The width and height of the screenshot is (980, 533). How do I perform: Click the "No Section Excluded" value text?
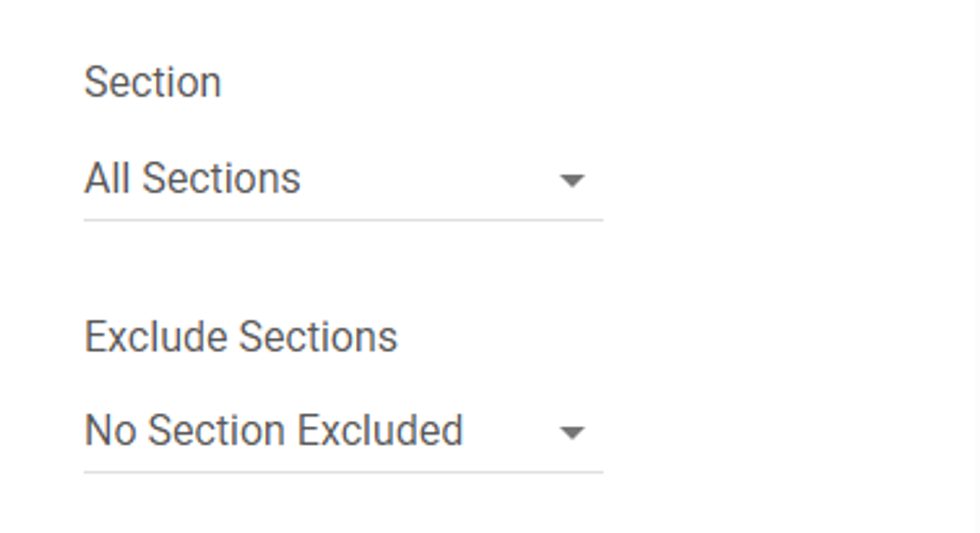(274, 431)
